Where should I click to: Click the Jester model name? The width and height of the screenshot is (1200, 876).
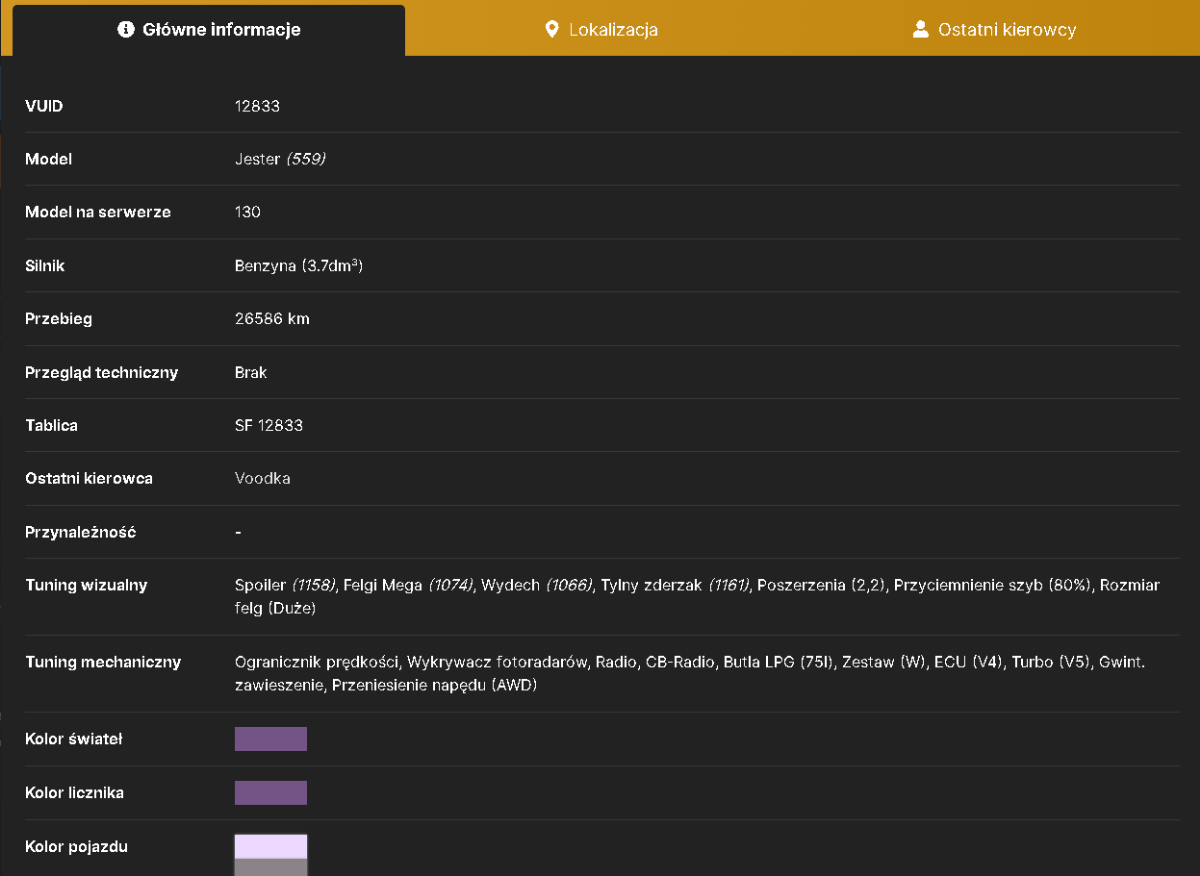(x=258, y=159)
